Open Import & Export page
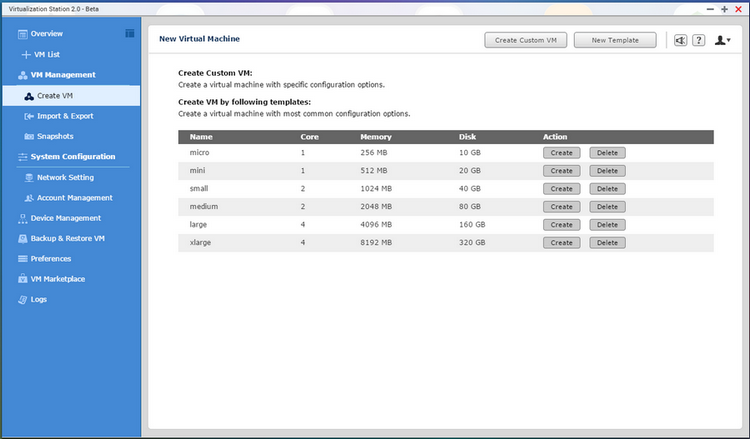Viewport: 750px width, 439px height. click(64, 116)
